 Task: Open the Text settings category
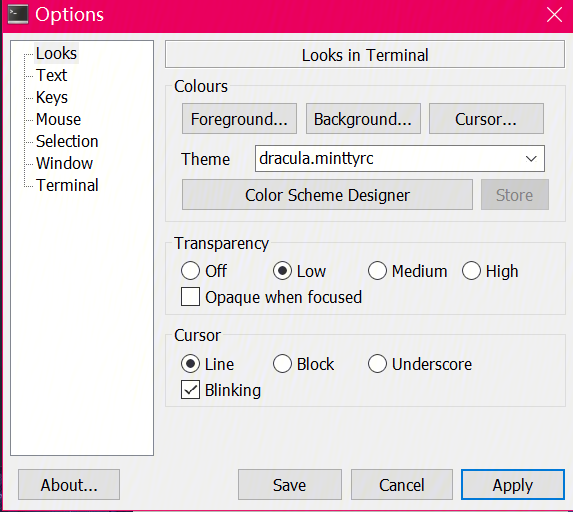tap(51, 75)
